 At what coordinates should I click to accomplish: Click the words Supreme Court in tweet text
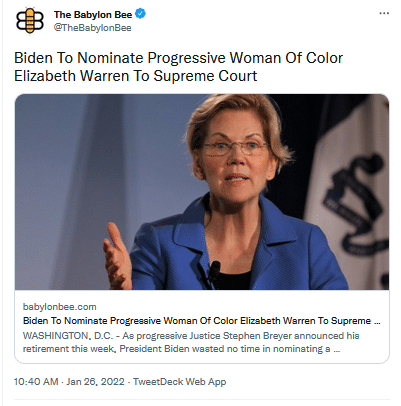pos(205,76)
